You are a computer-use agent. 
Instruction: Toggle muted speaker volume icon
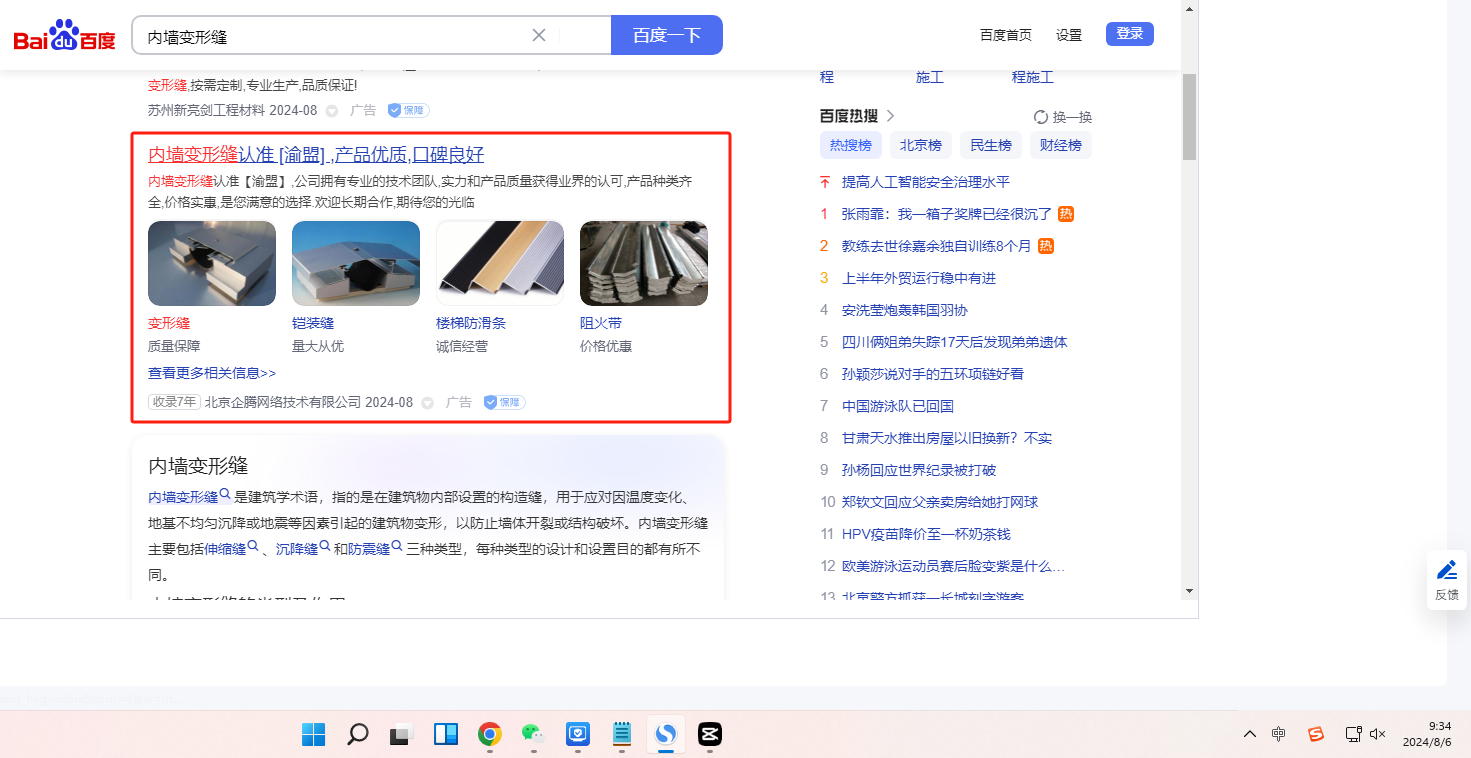[1377, 735]
